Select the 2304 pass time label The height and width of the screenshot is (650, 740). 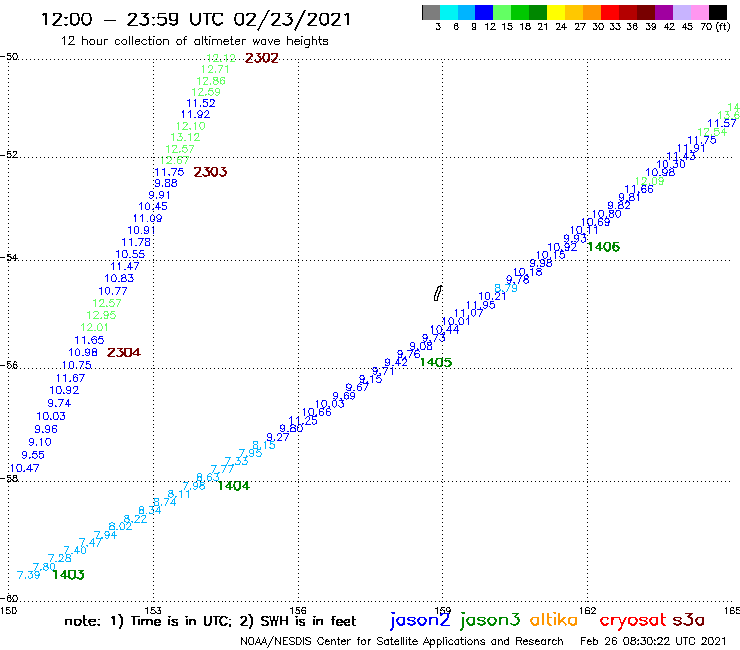tap(124, 352)
